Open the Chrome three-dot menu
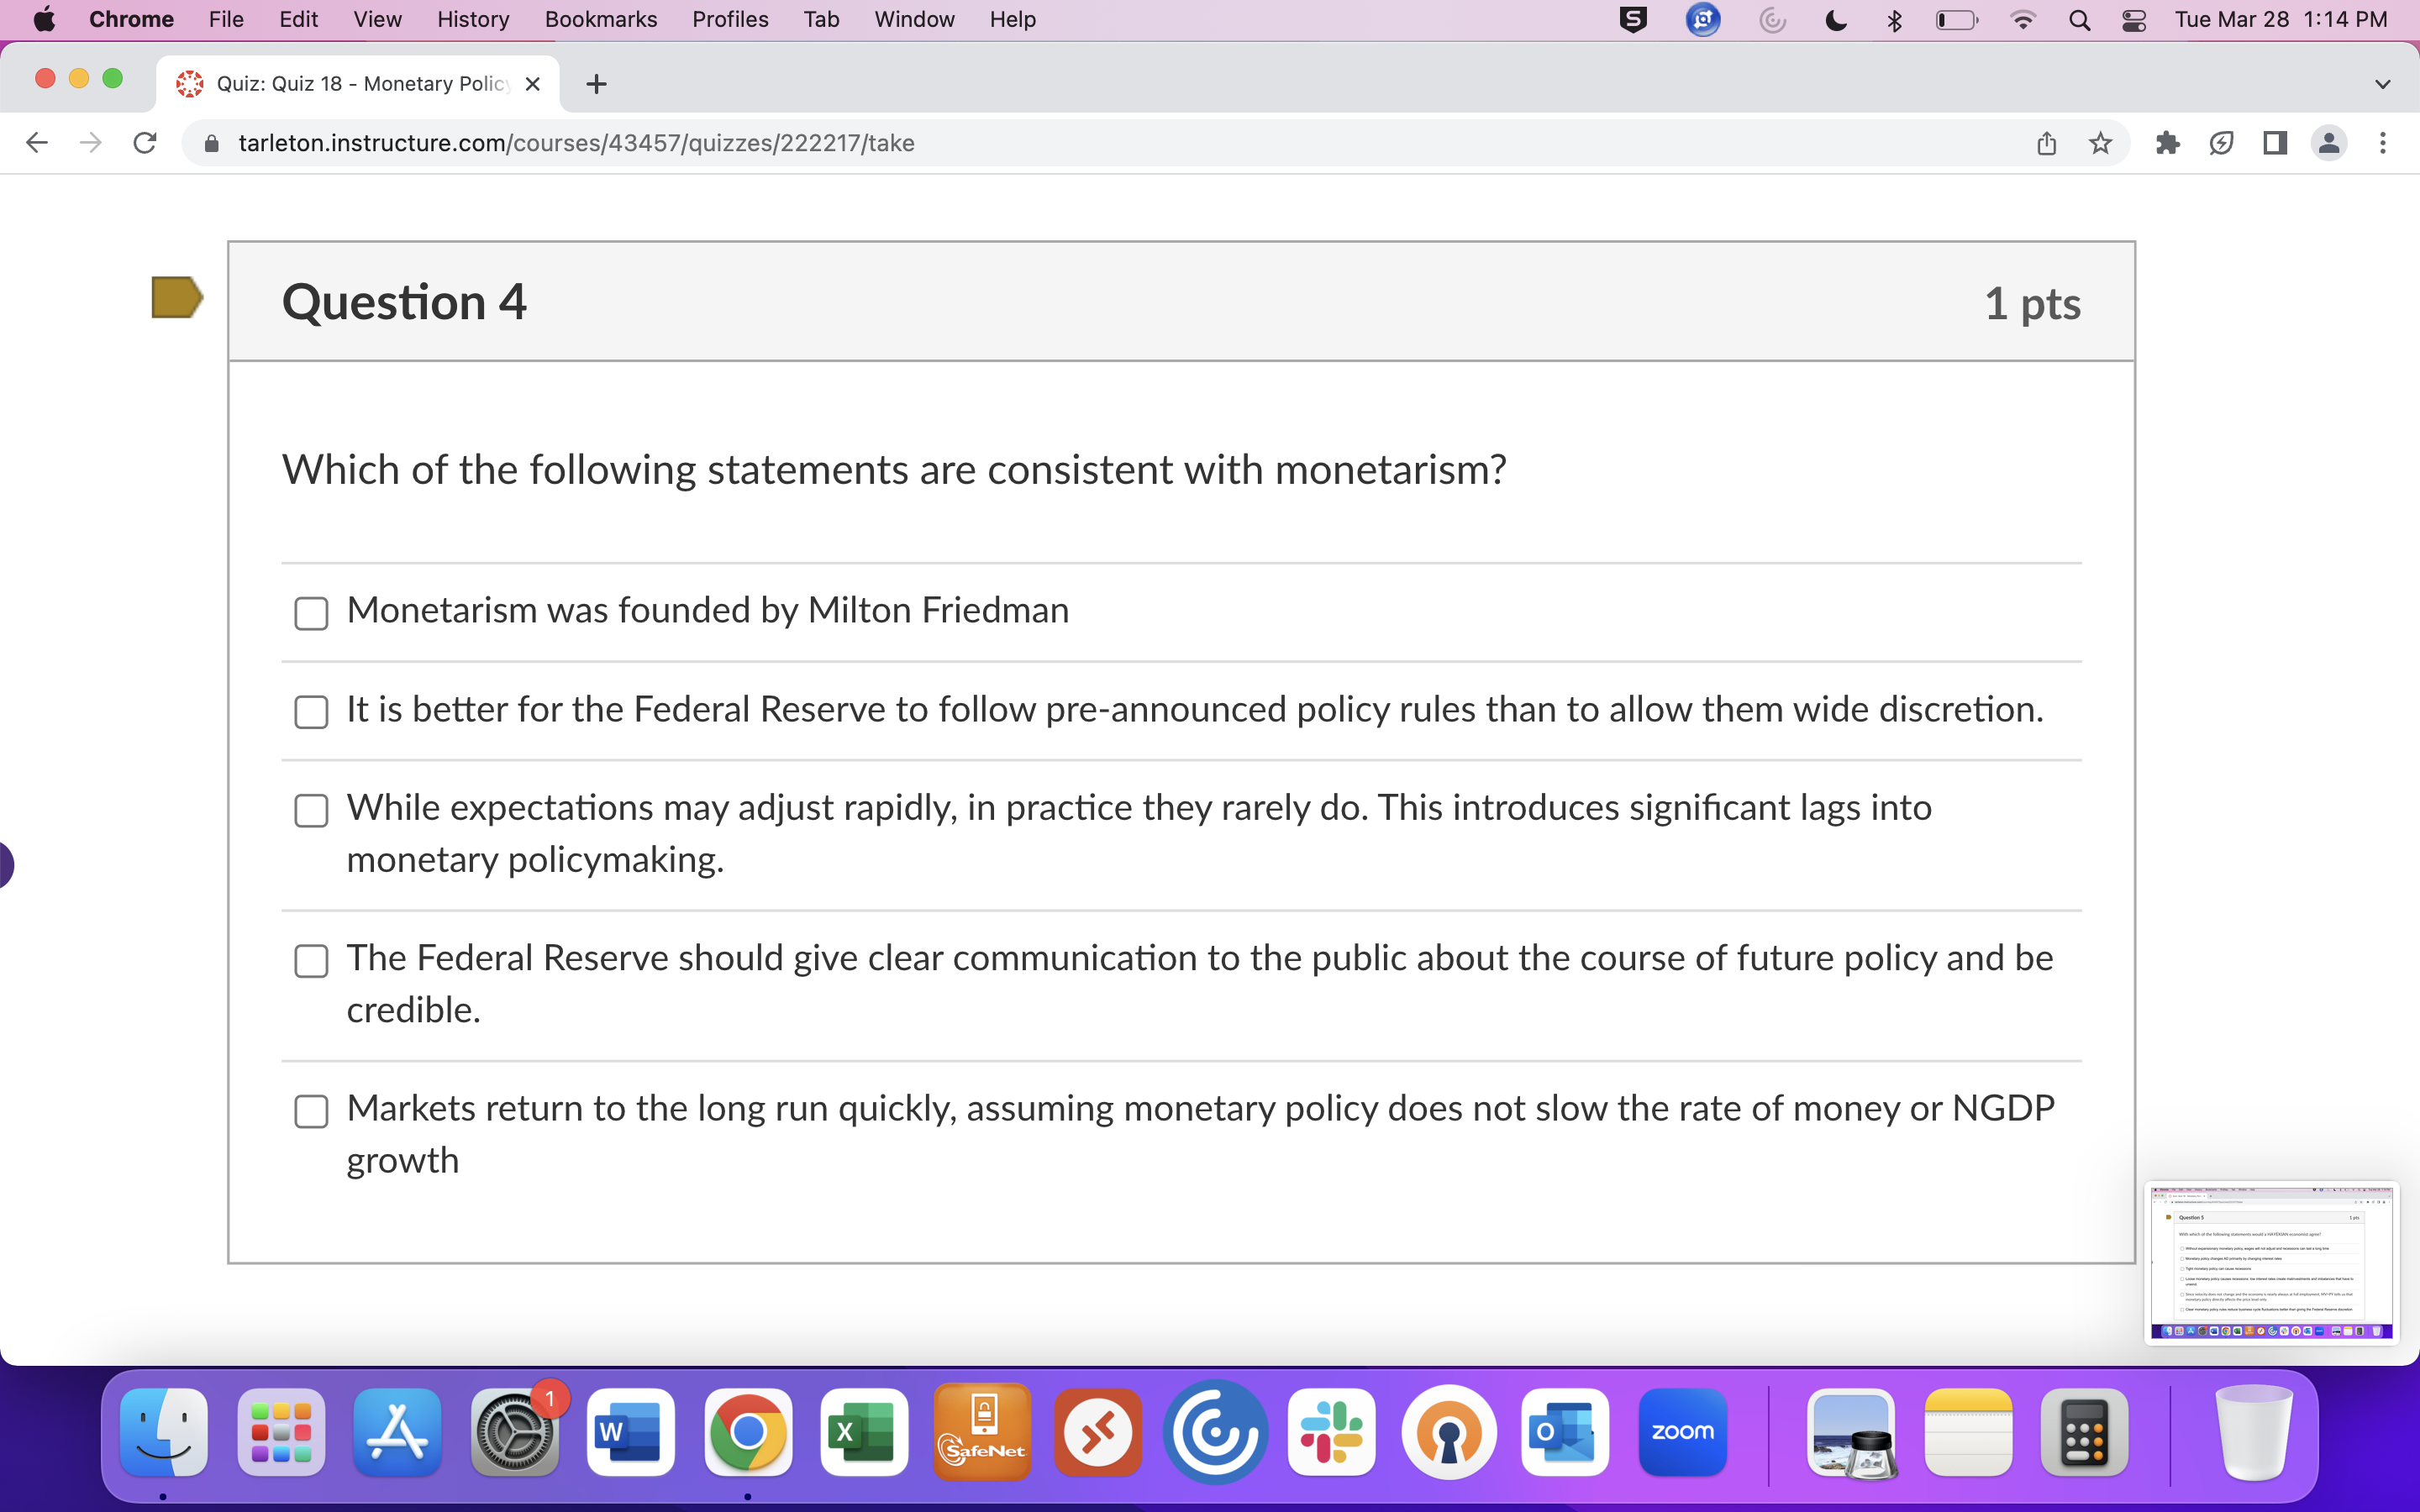The width and height of the screenshot is (2420, 1512). [2384, 143]
